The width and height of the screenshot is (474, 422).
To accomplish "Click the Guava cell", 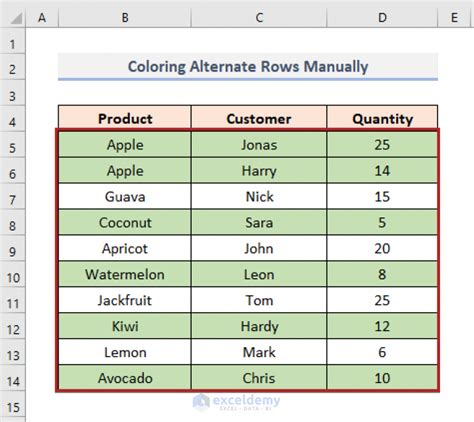I will coord(125,196).
